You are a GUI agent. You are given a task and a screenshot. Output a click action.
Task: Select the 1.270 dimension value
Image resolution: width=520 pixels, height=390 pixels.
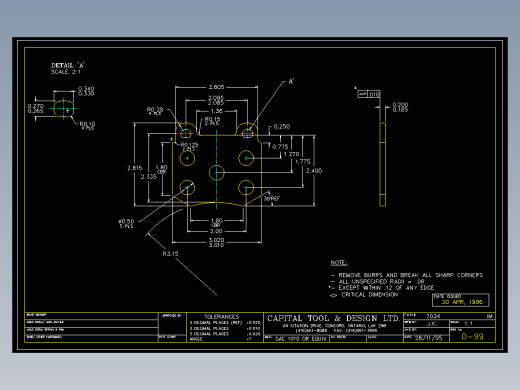[x=291, y=154]
